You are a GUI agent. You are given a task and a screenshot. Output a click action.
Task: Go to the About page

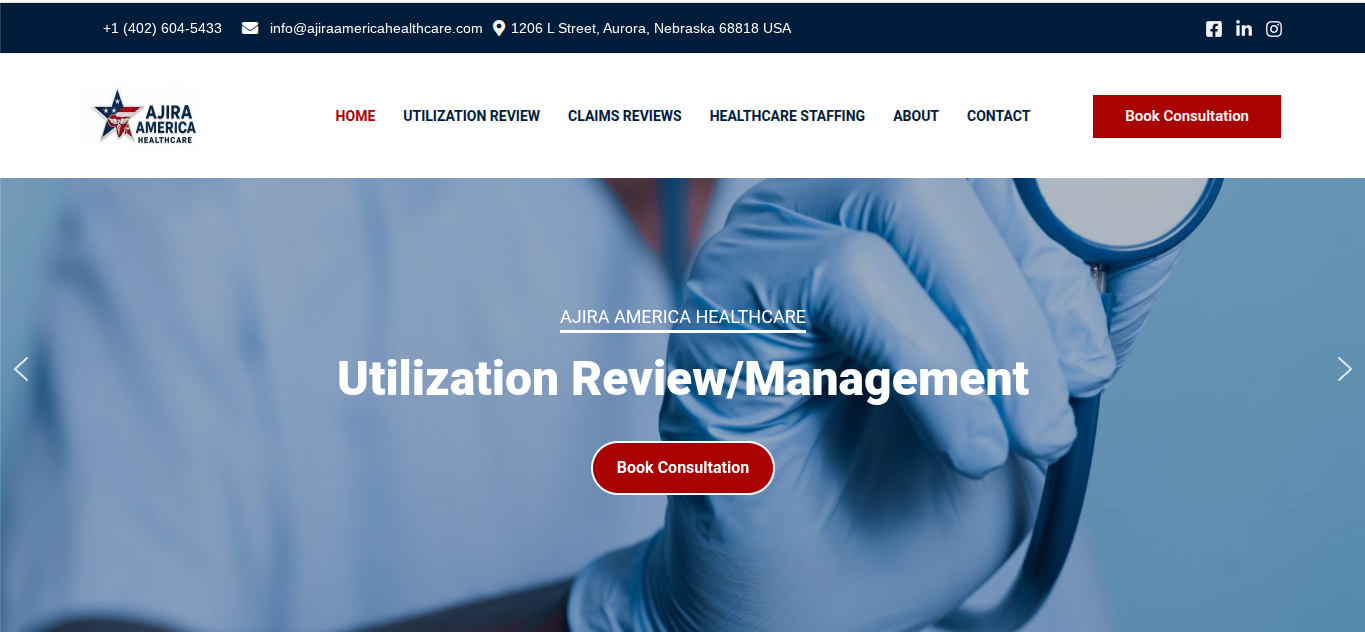tap(915, 116)
